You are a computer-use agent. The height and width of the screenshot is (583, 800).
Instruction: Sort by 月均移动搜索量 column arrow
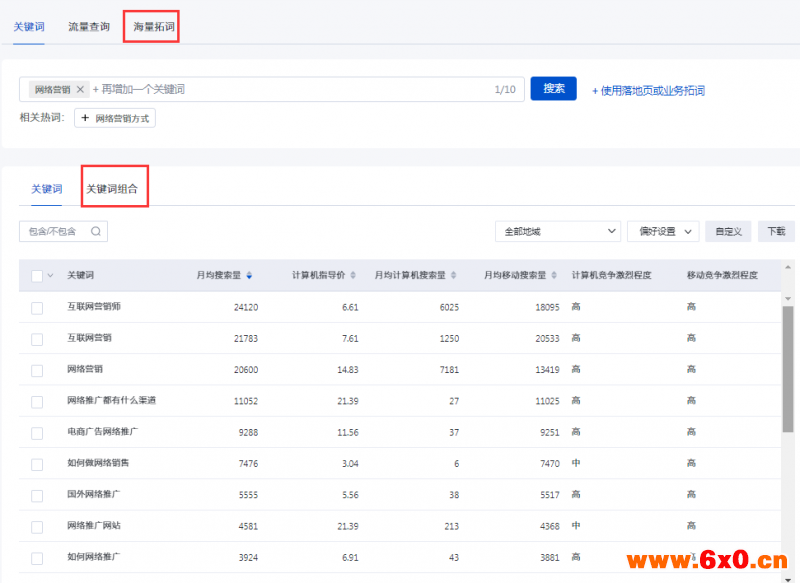pos(554,275)
